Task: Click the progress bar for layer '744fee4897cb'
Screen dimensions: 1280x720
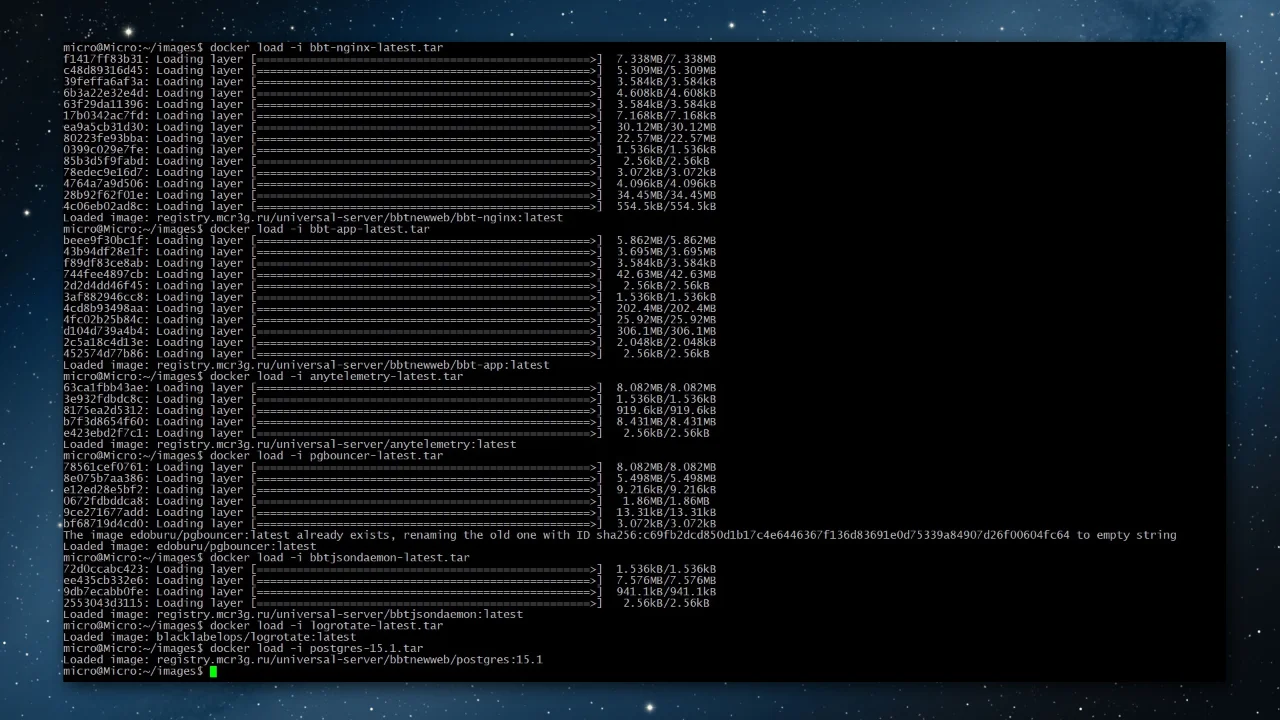Action: [426, 274]
